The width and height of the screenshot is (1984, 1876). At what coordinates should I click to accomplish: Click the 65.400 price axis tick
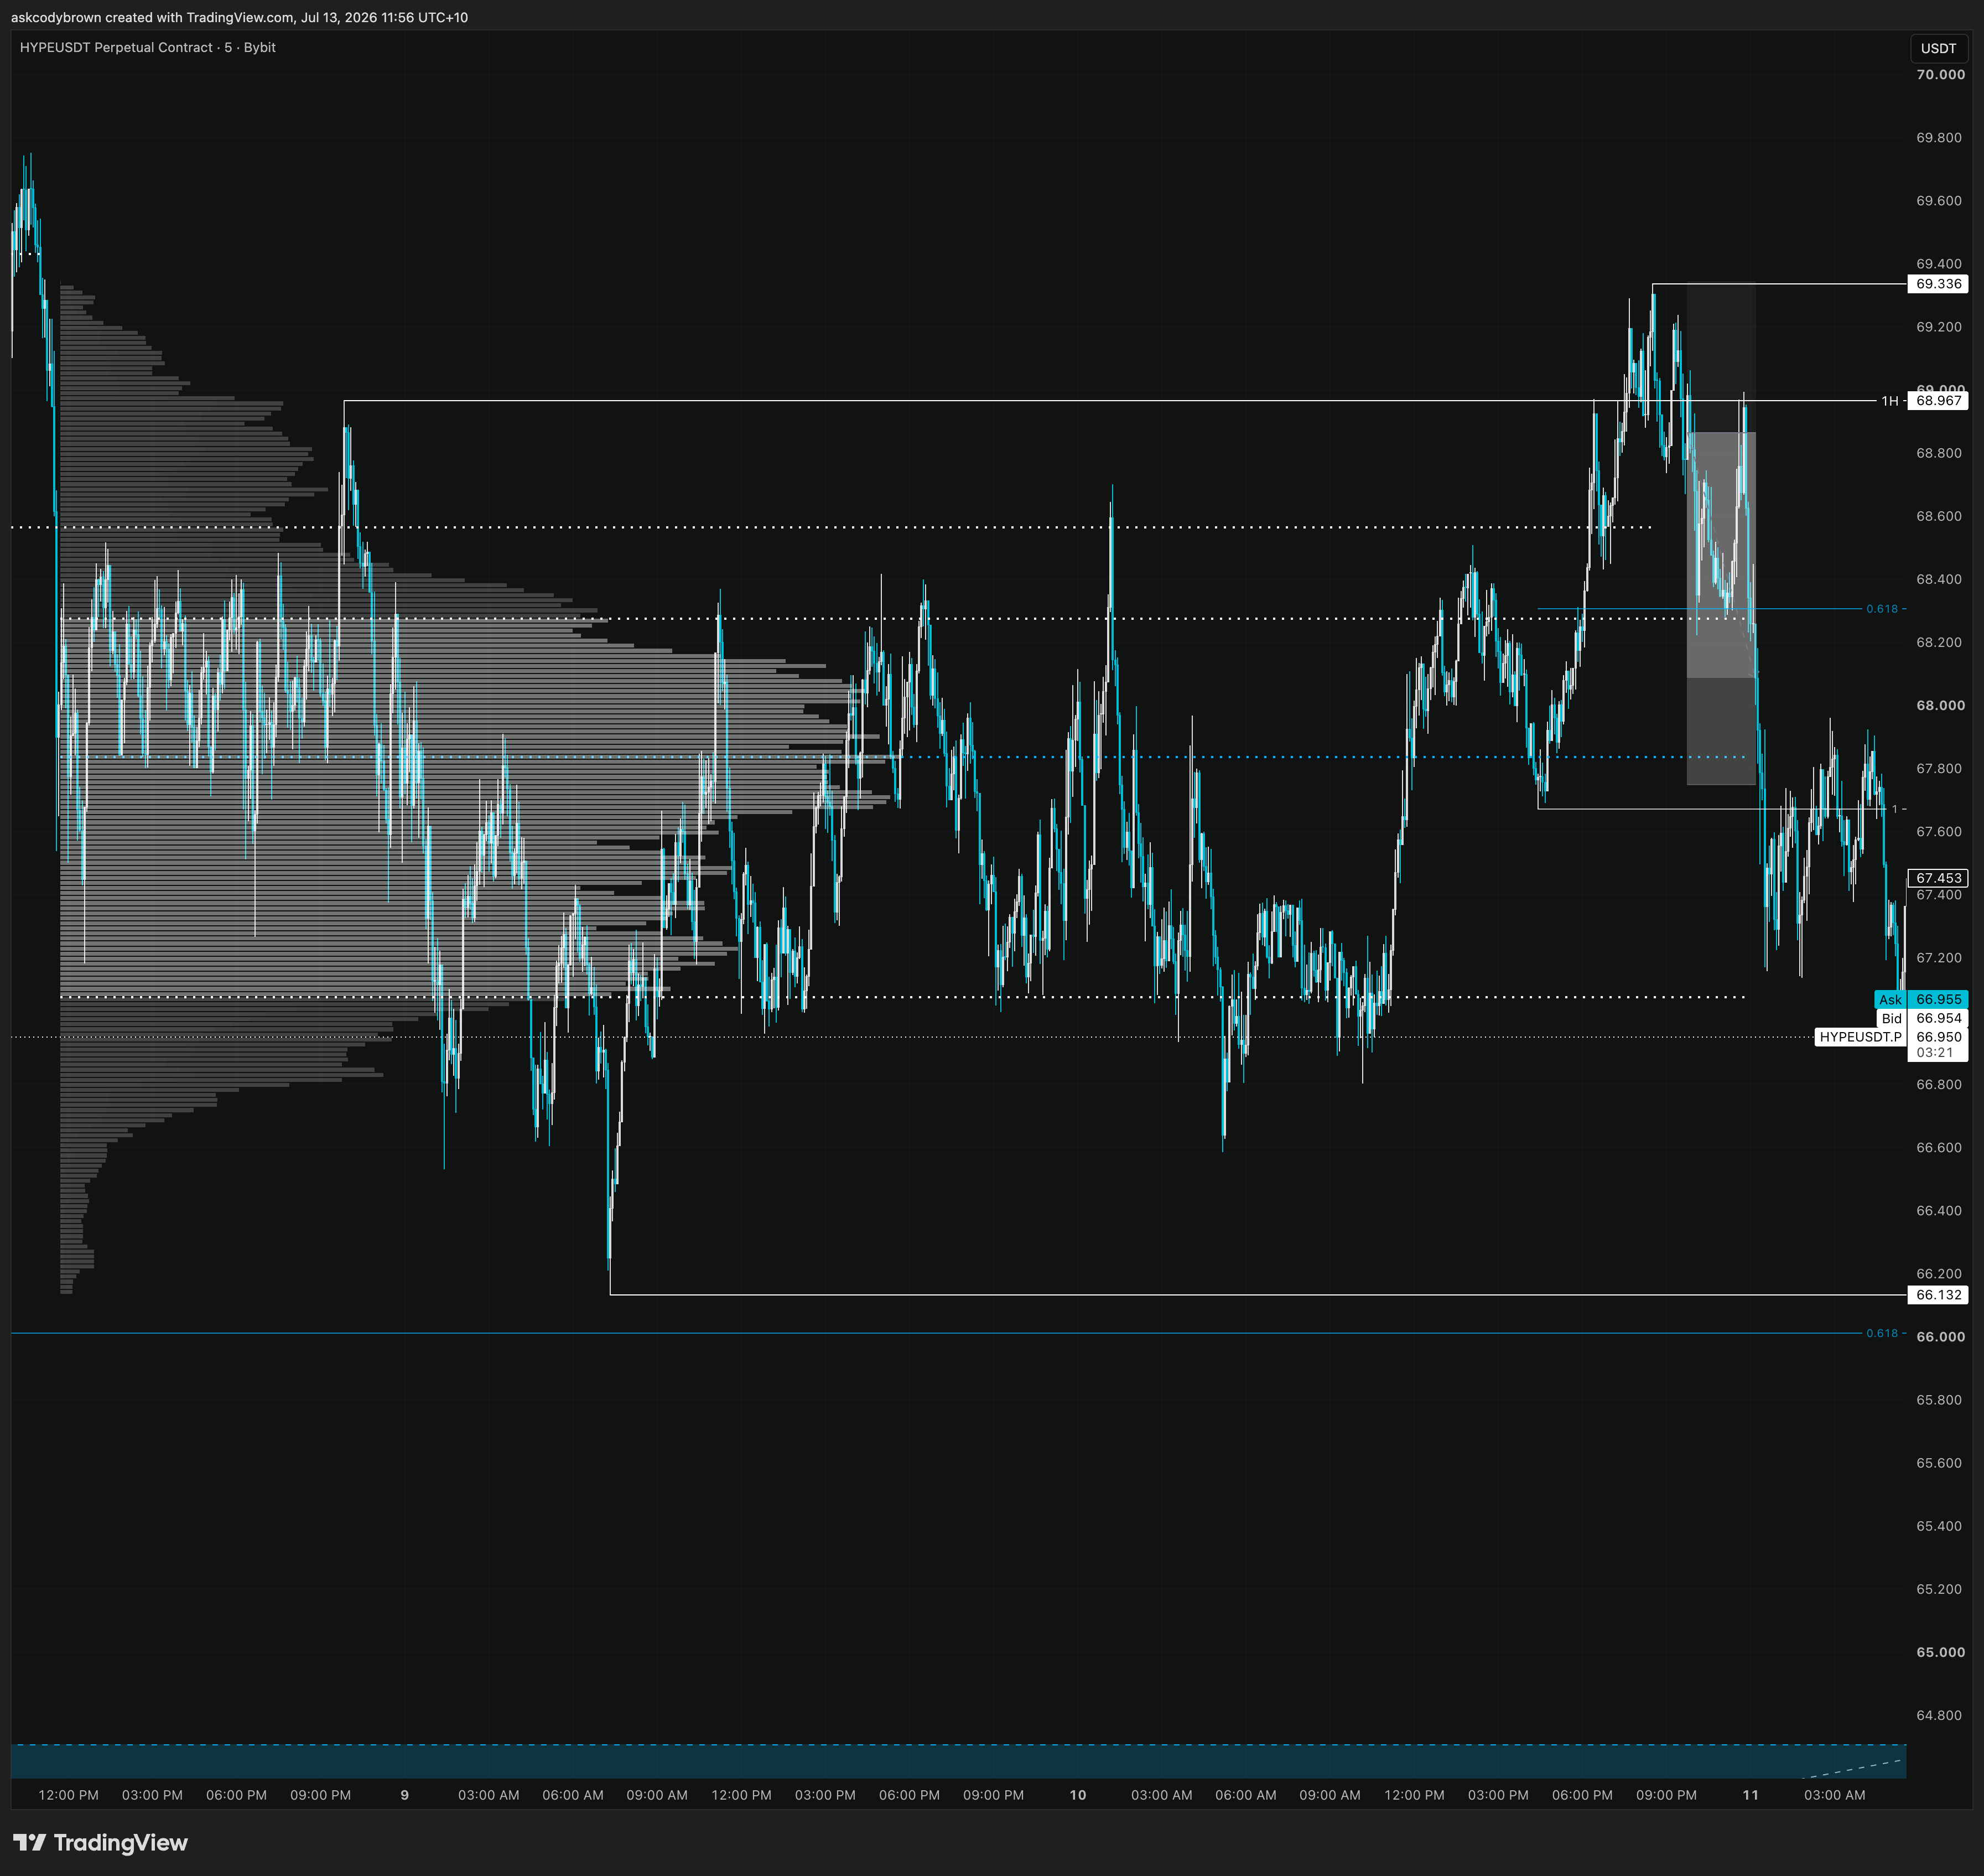coord(1939,1526)
